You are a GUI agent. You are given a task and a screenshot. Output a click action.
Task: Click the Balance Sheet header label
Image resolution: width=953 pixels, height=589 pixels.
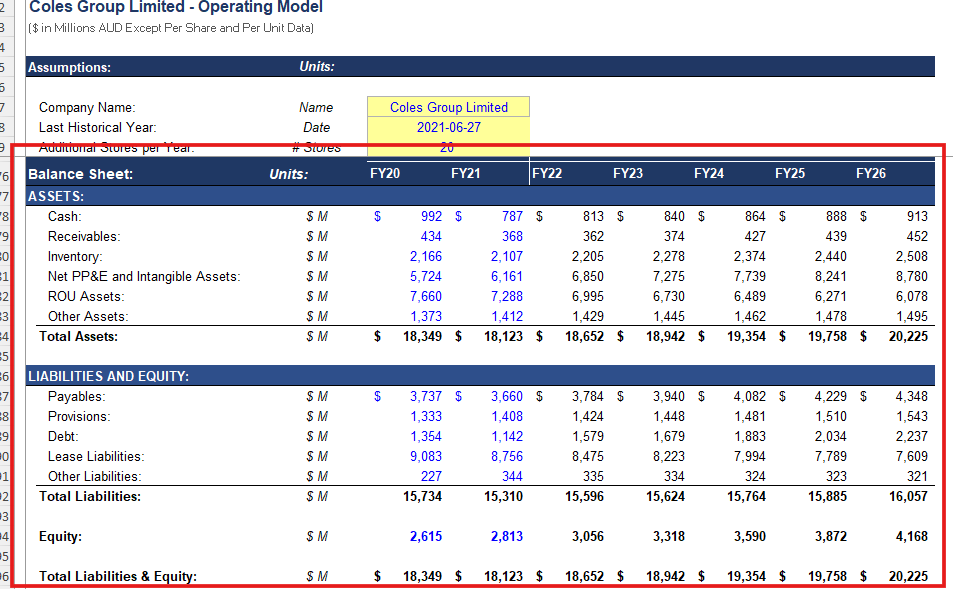pos(80,174)
